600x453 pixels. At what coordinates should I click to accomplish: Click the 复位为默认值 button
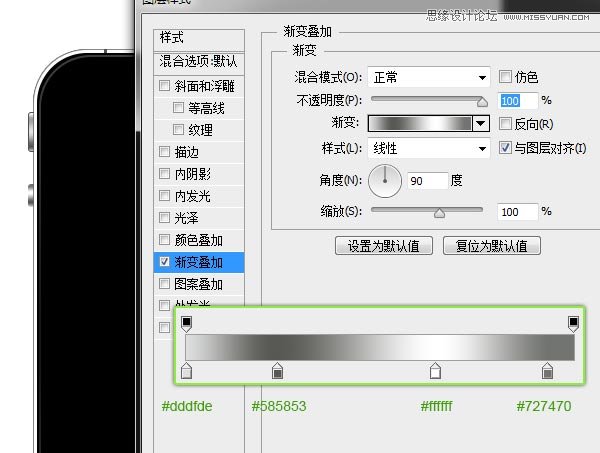click(x=492, y=246)
